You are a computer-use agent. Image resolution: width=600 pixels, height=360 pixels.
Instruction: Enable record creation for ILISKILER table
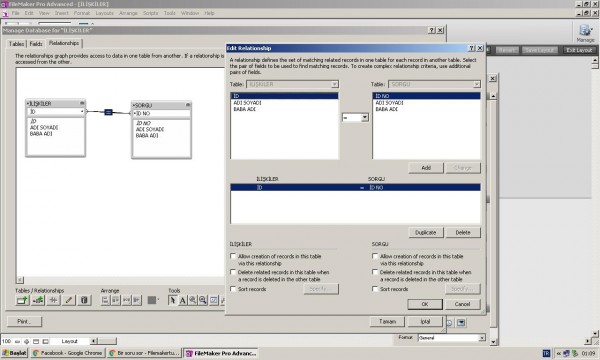[x=233, y=256]
